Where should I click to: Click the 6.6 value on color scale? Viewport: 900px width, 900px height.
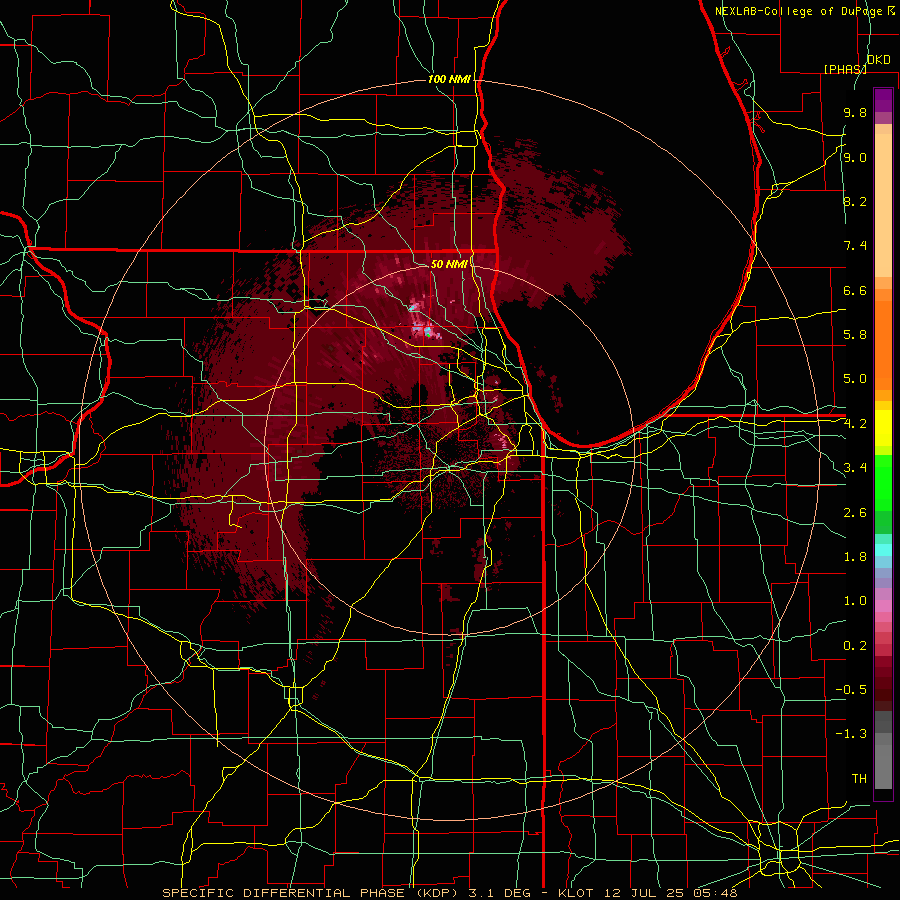[x=855, y=290]
